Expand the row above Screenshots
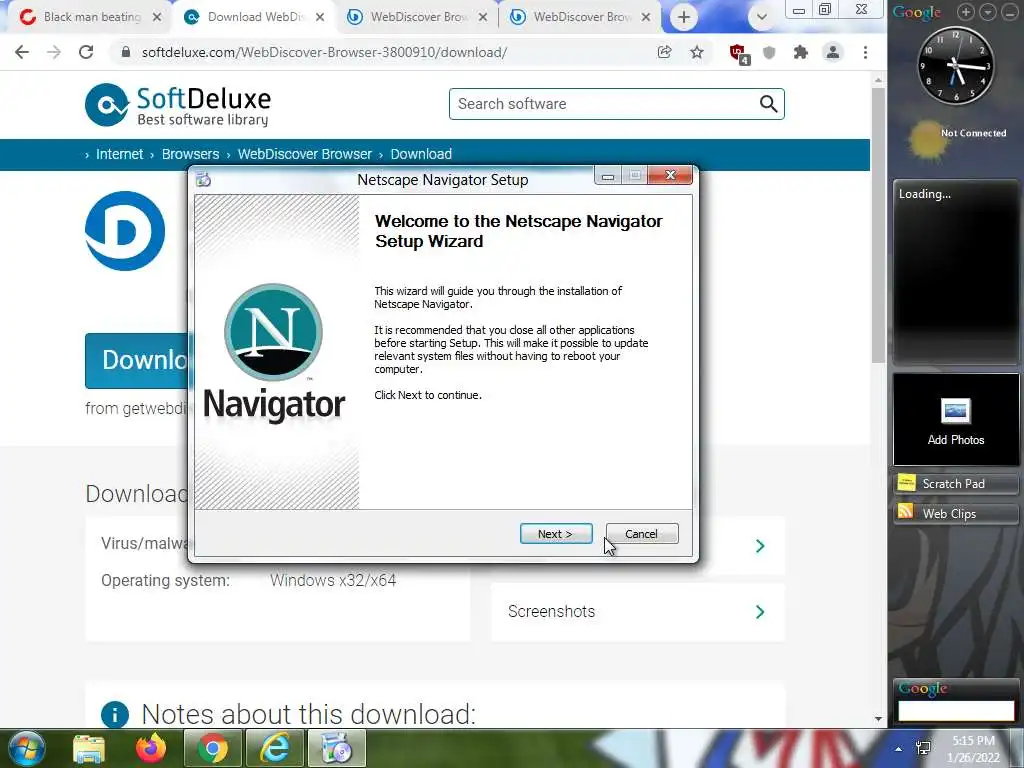 (x=760, y=546)
